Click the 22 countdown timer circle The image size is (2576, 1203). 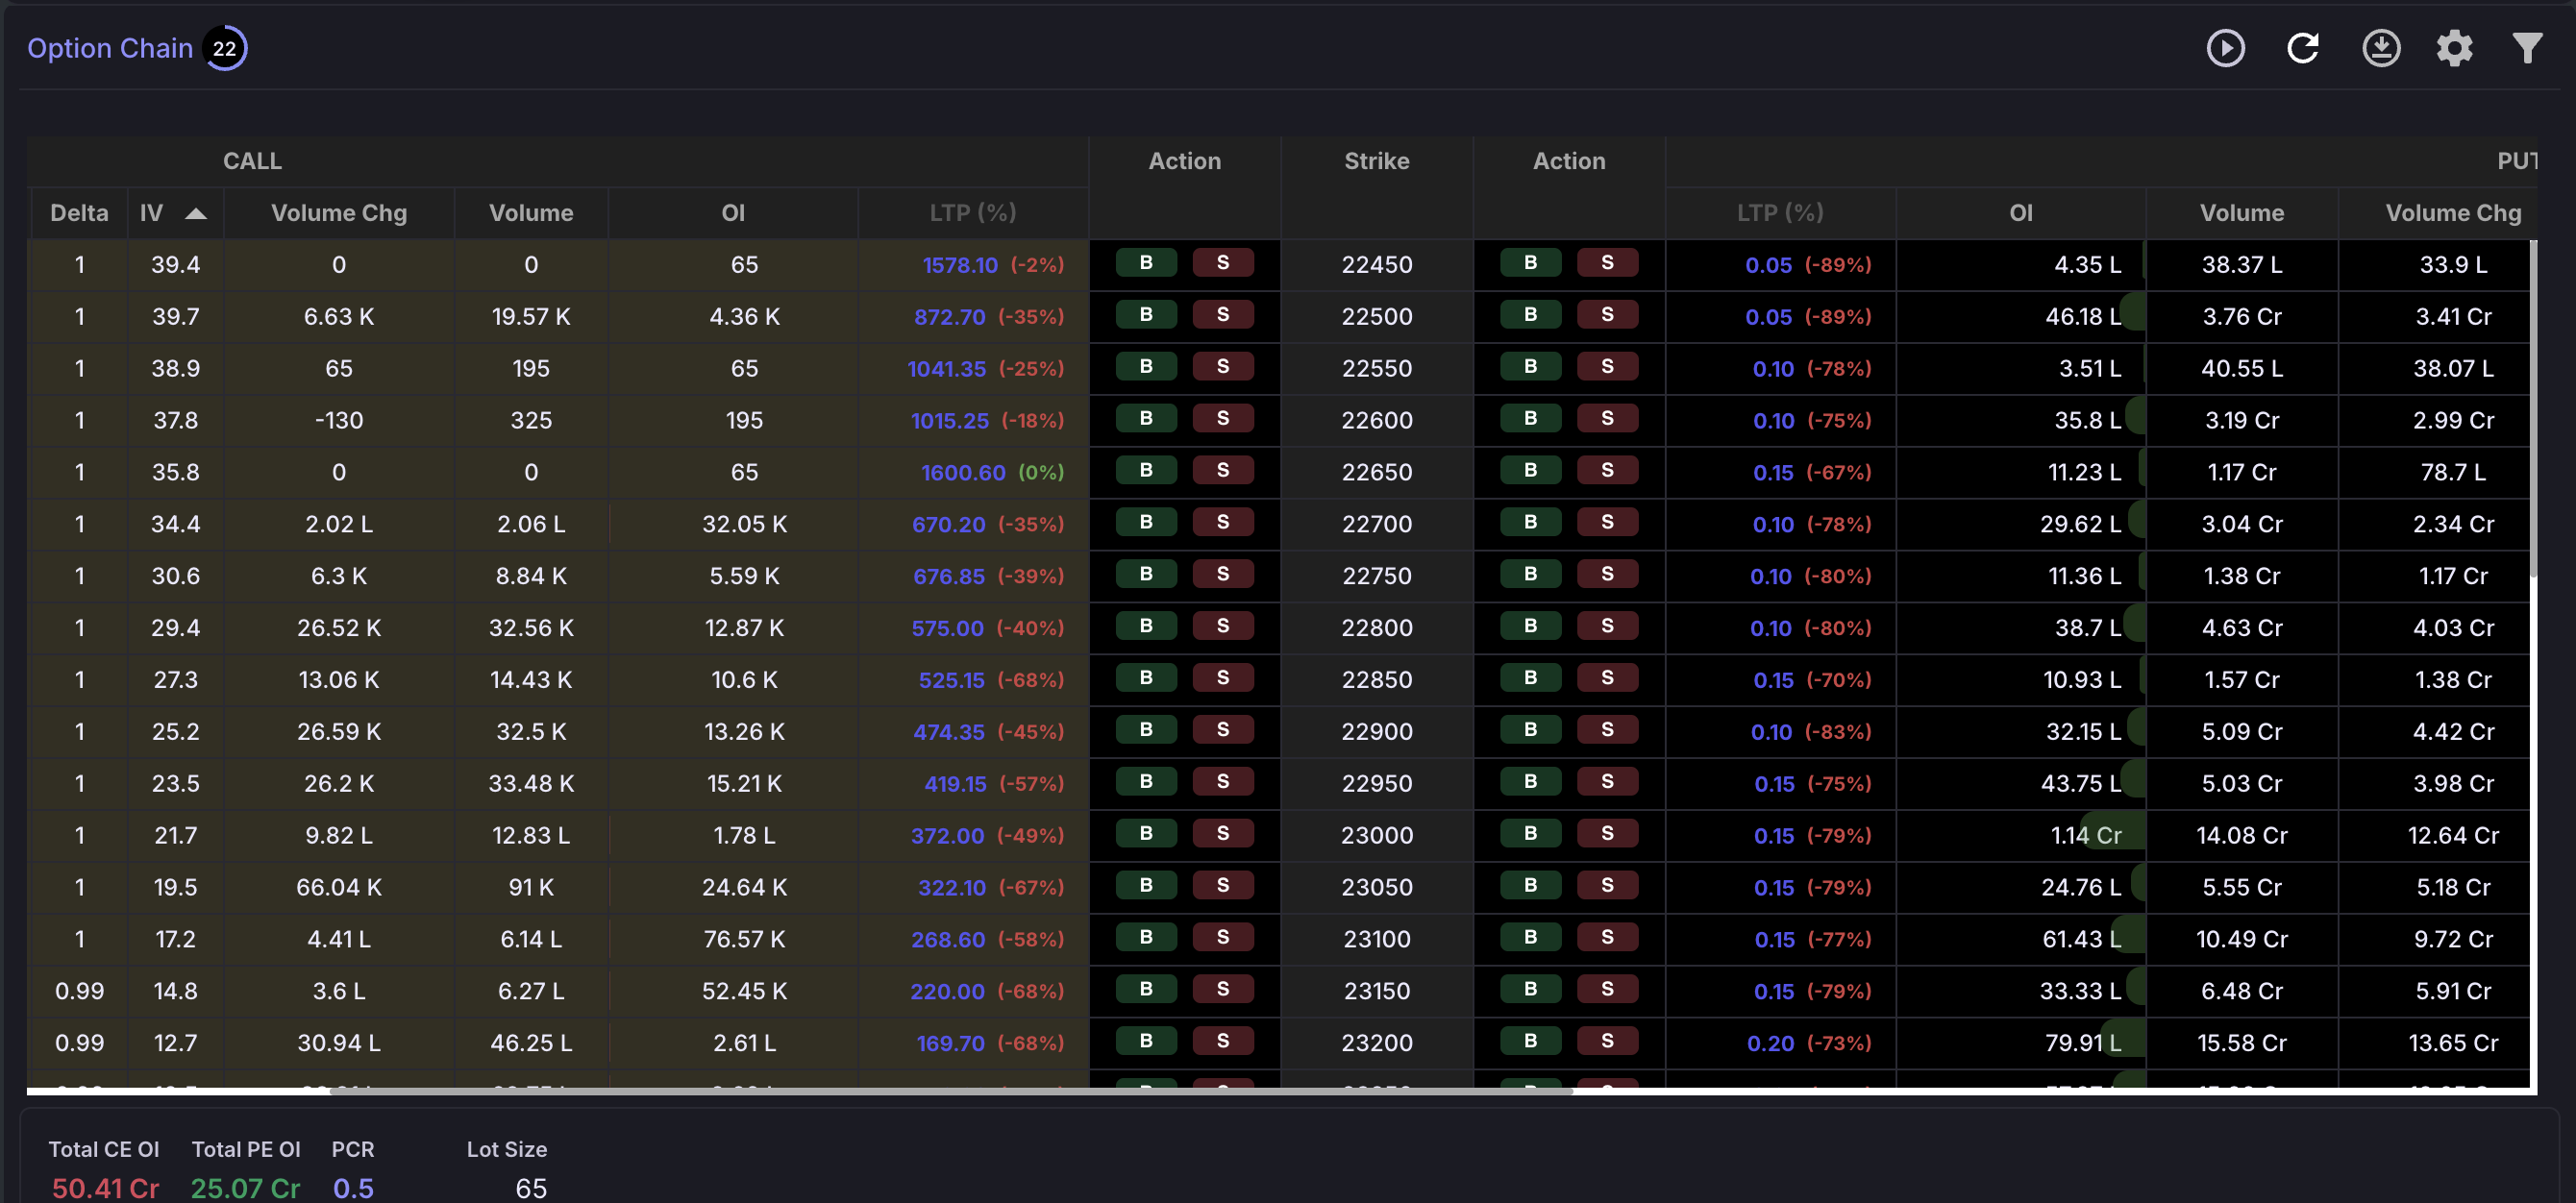[225, 48]
